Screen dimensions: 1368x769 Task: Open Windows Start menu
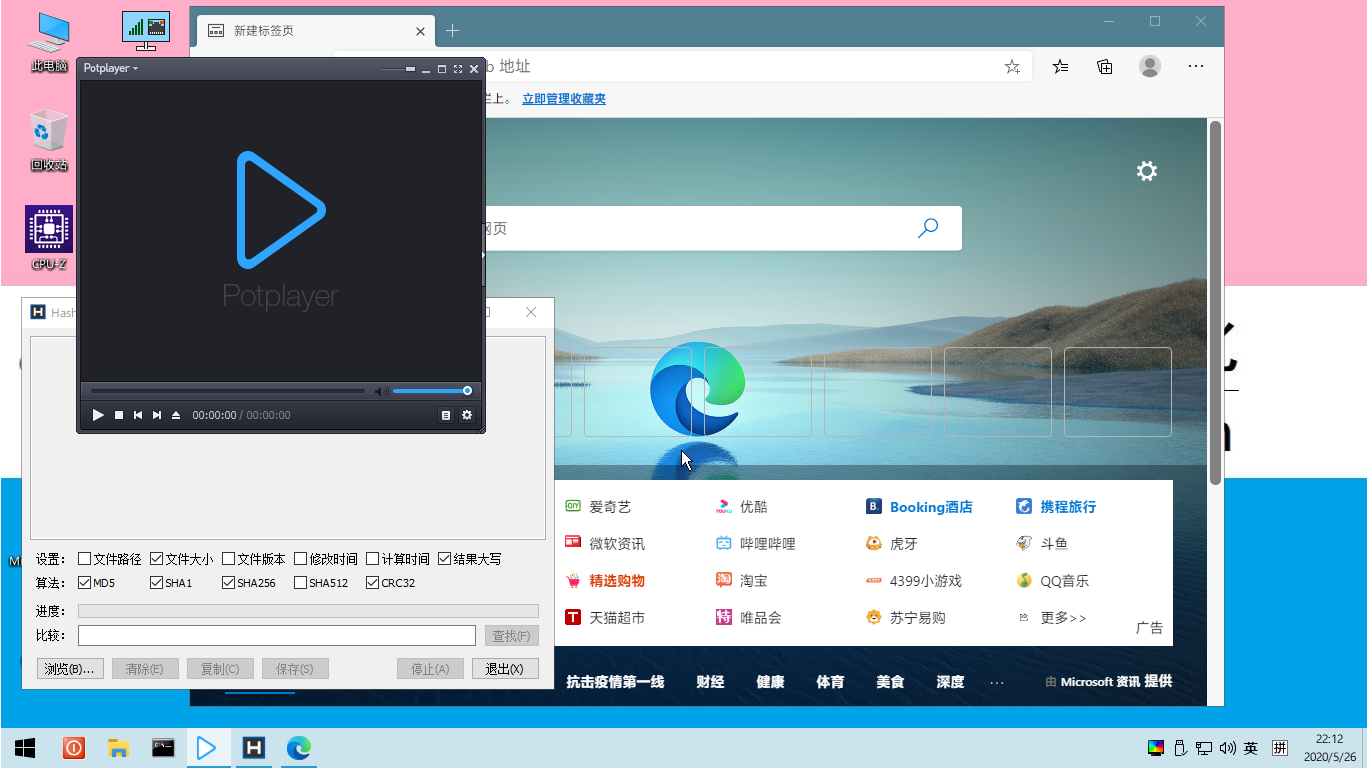pyautogui.click(x=25, y=748)
